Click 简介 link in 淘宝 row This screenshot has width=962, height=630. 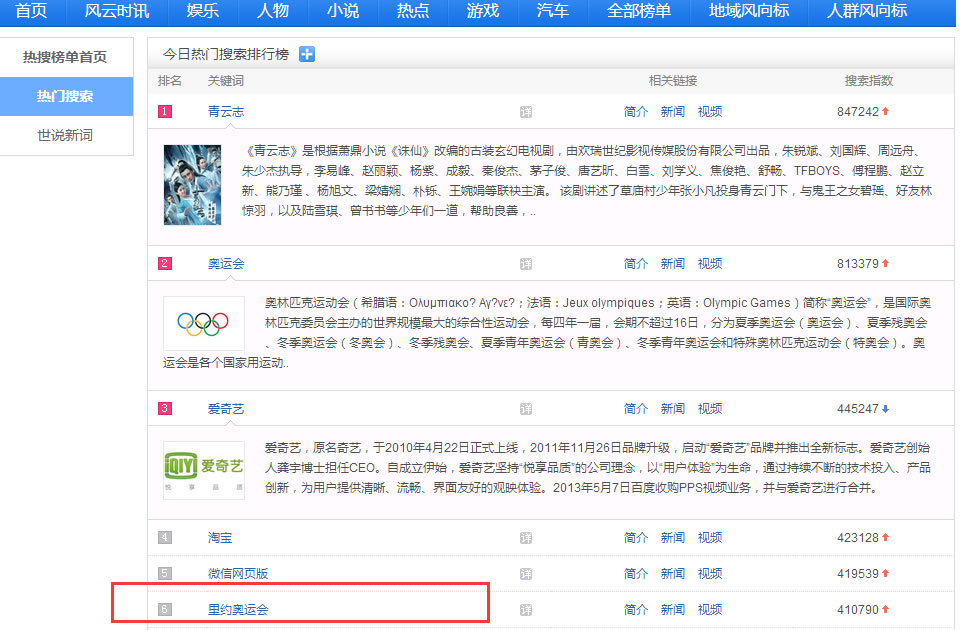pyautogui.click(x=636, y=538)
